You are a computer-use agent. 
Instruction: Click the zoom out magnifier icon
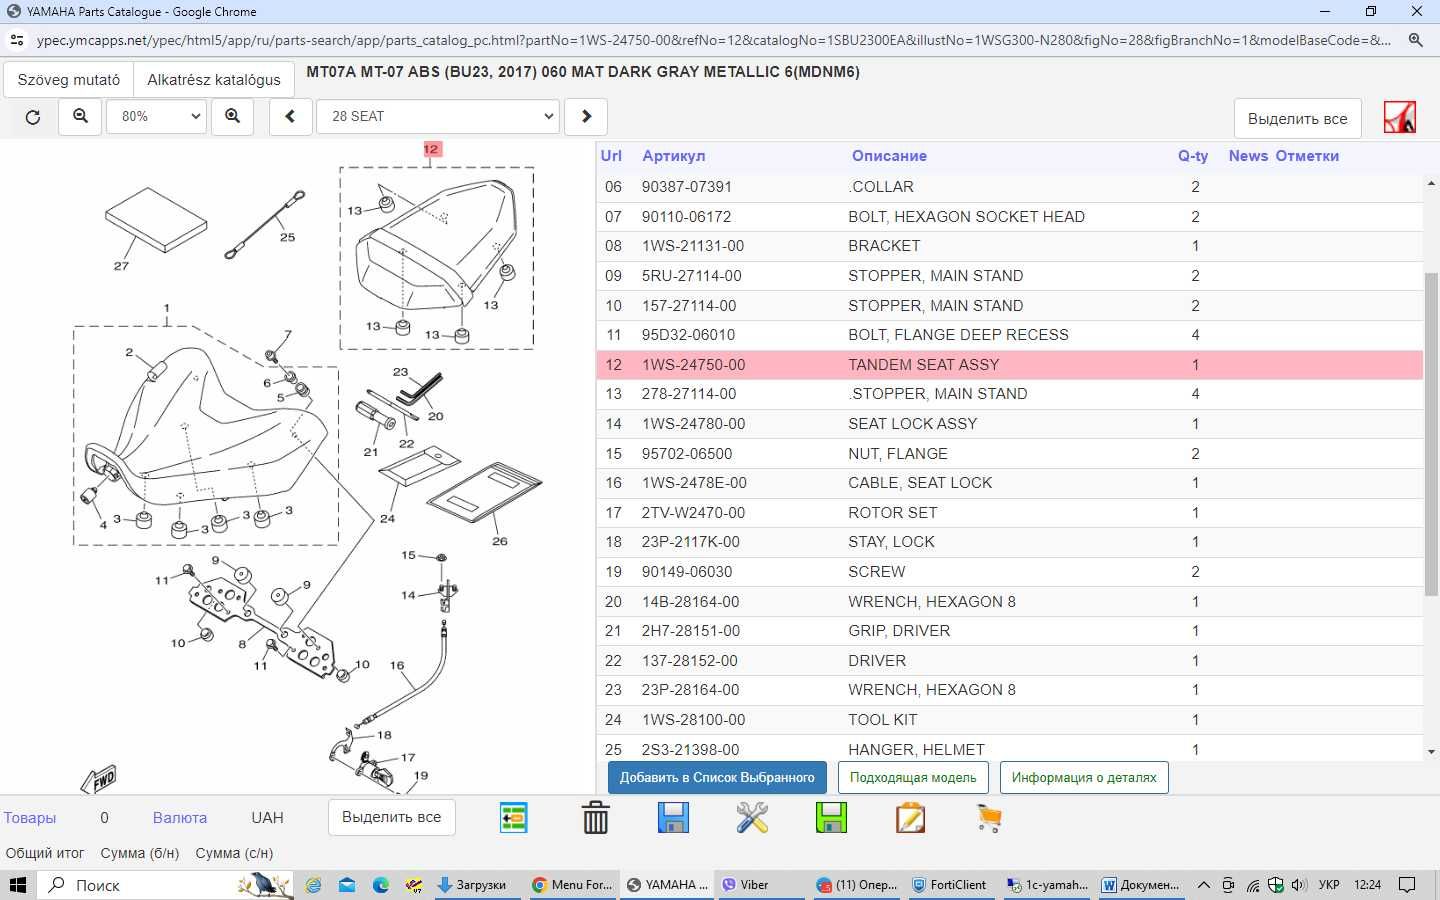(x=81, y=117)
